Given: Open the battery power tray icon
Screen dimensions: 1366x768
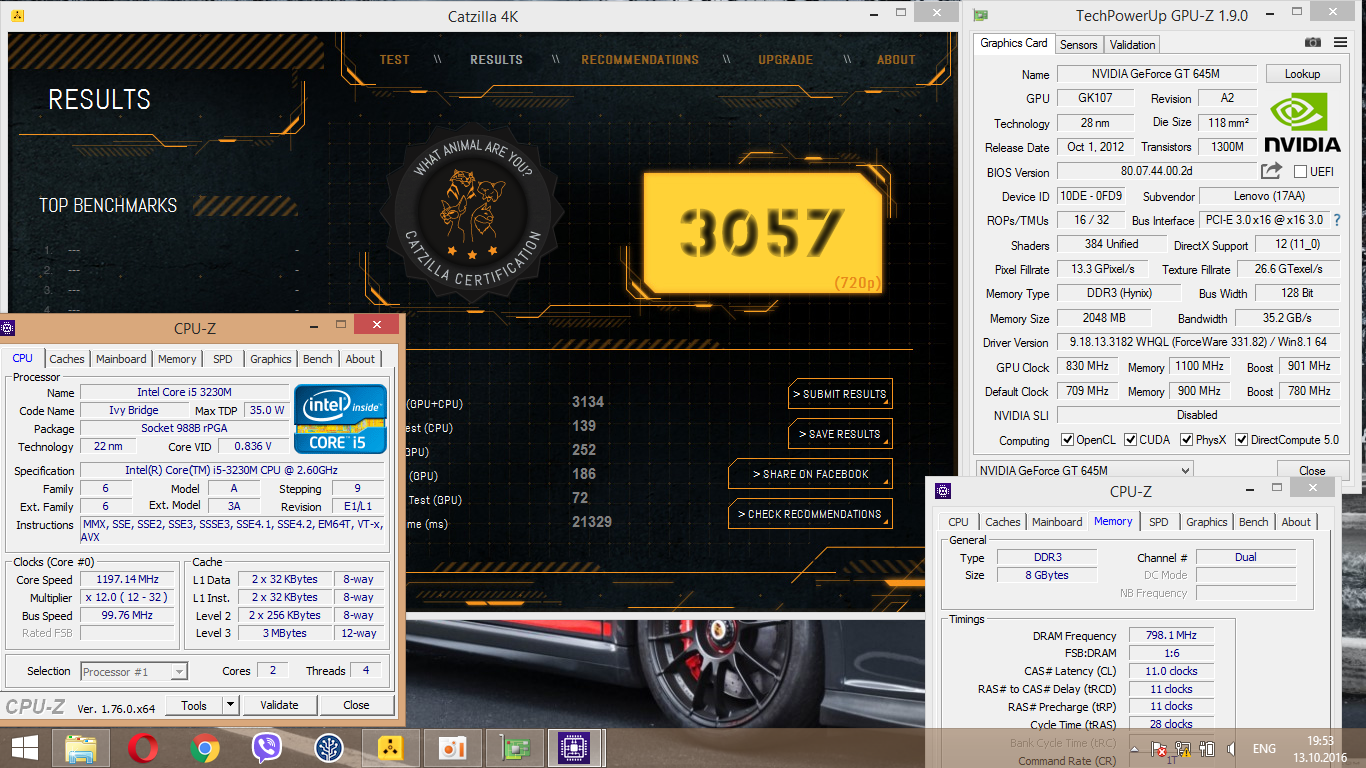Looking at the screenshot, I should [1207, 749].
